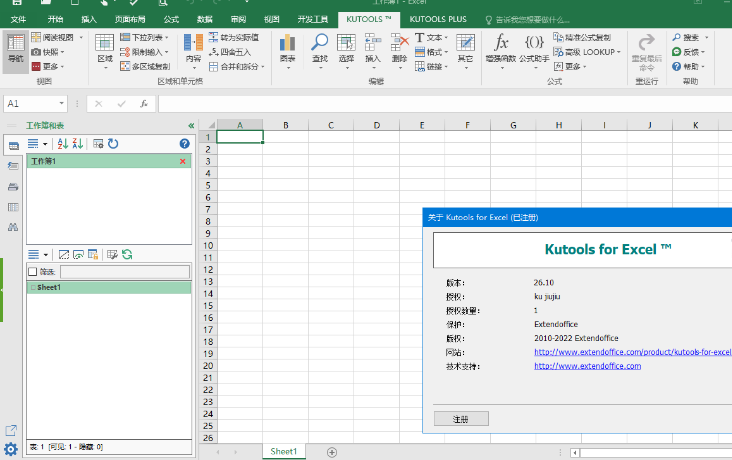The height and width of the screenshot is (460, 732).
Task: Switch to the 开始 ribbon tab
Action: click(55, 19)
